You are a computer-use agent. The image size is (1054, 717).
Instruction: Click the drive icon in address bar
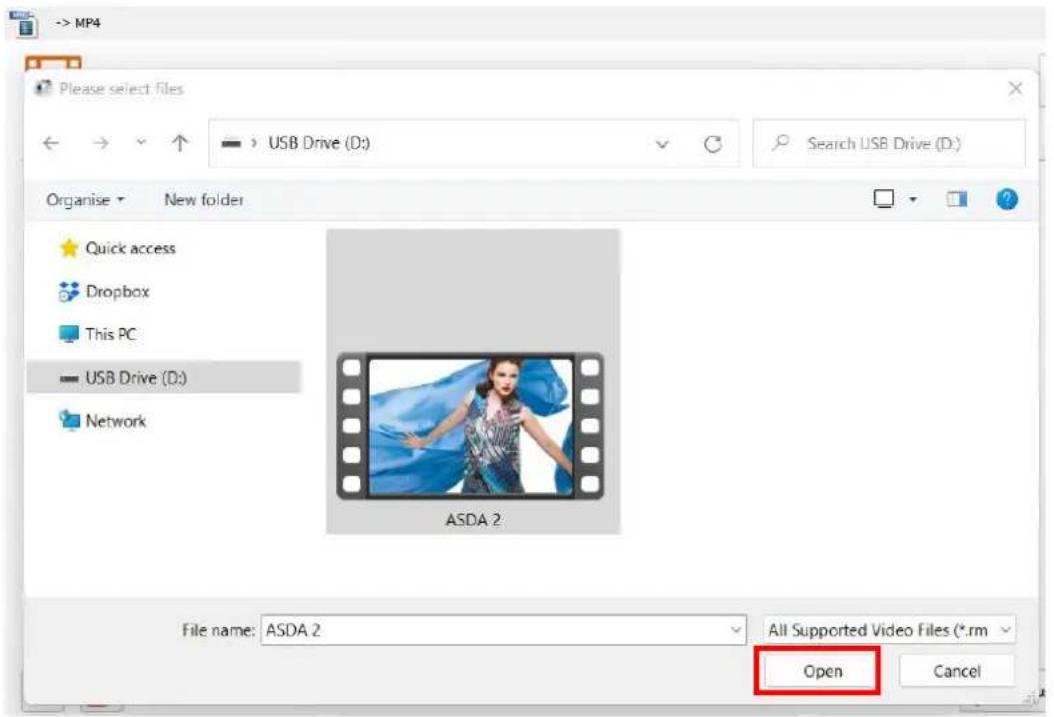coord(231,143)
